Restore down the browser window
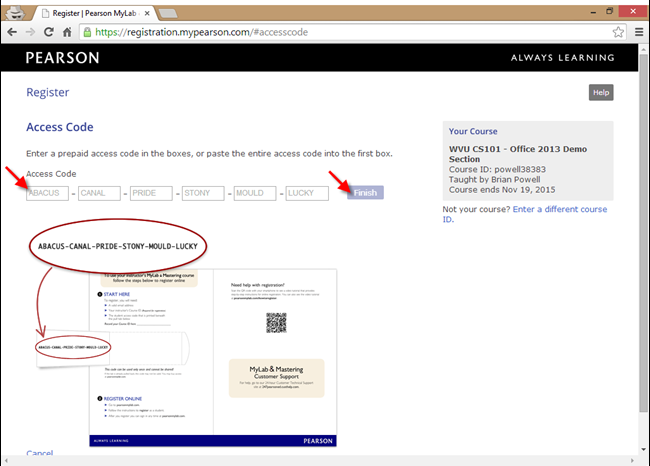 click(609, 11)
